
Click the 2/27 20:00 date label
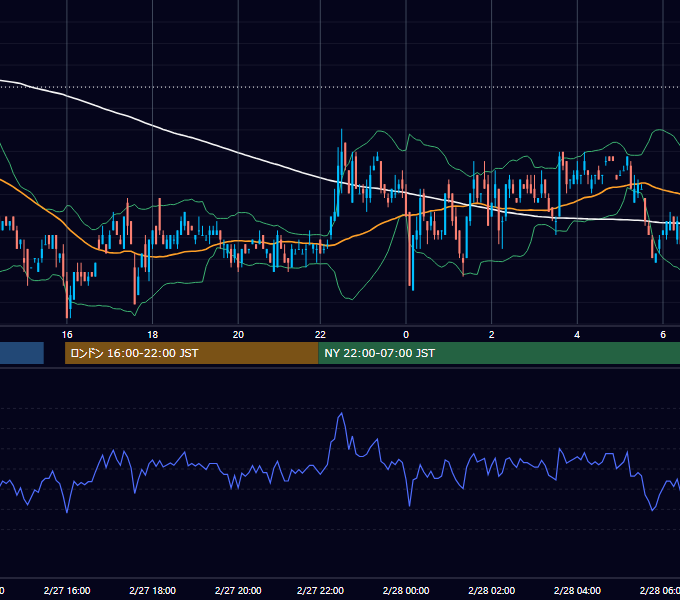click(x=238, y=590)
